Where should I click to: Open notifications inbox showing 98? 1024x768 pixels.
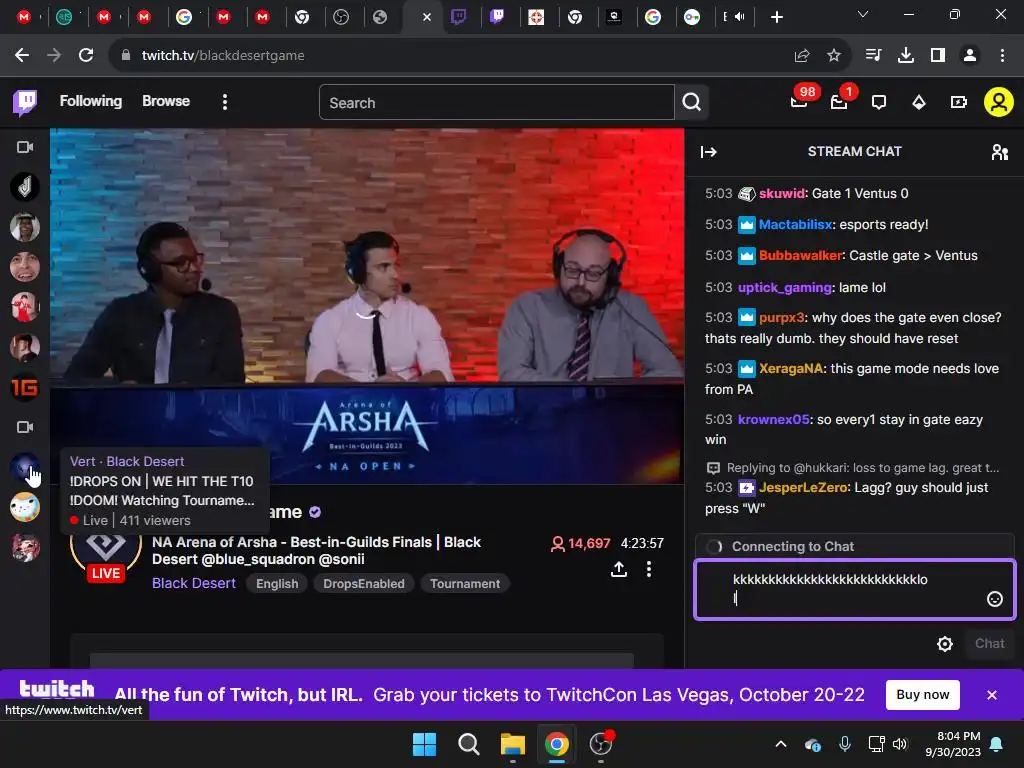point(800,101)
